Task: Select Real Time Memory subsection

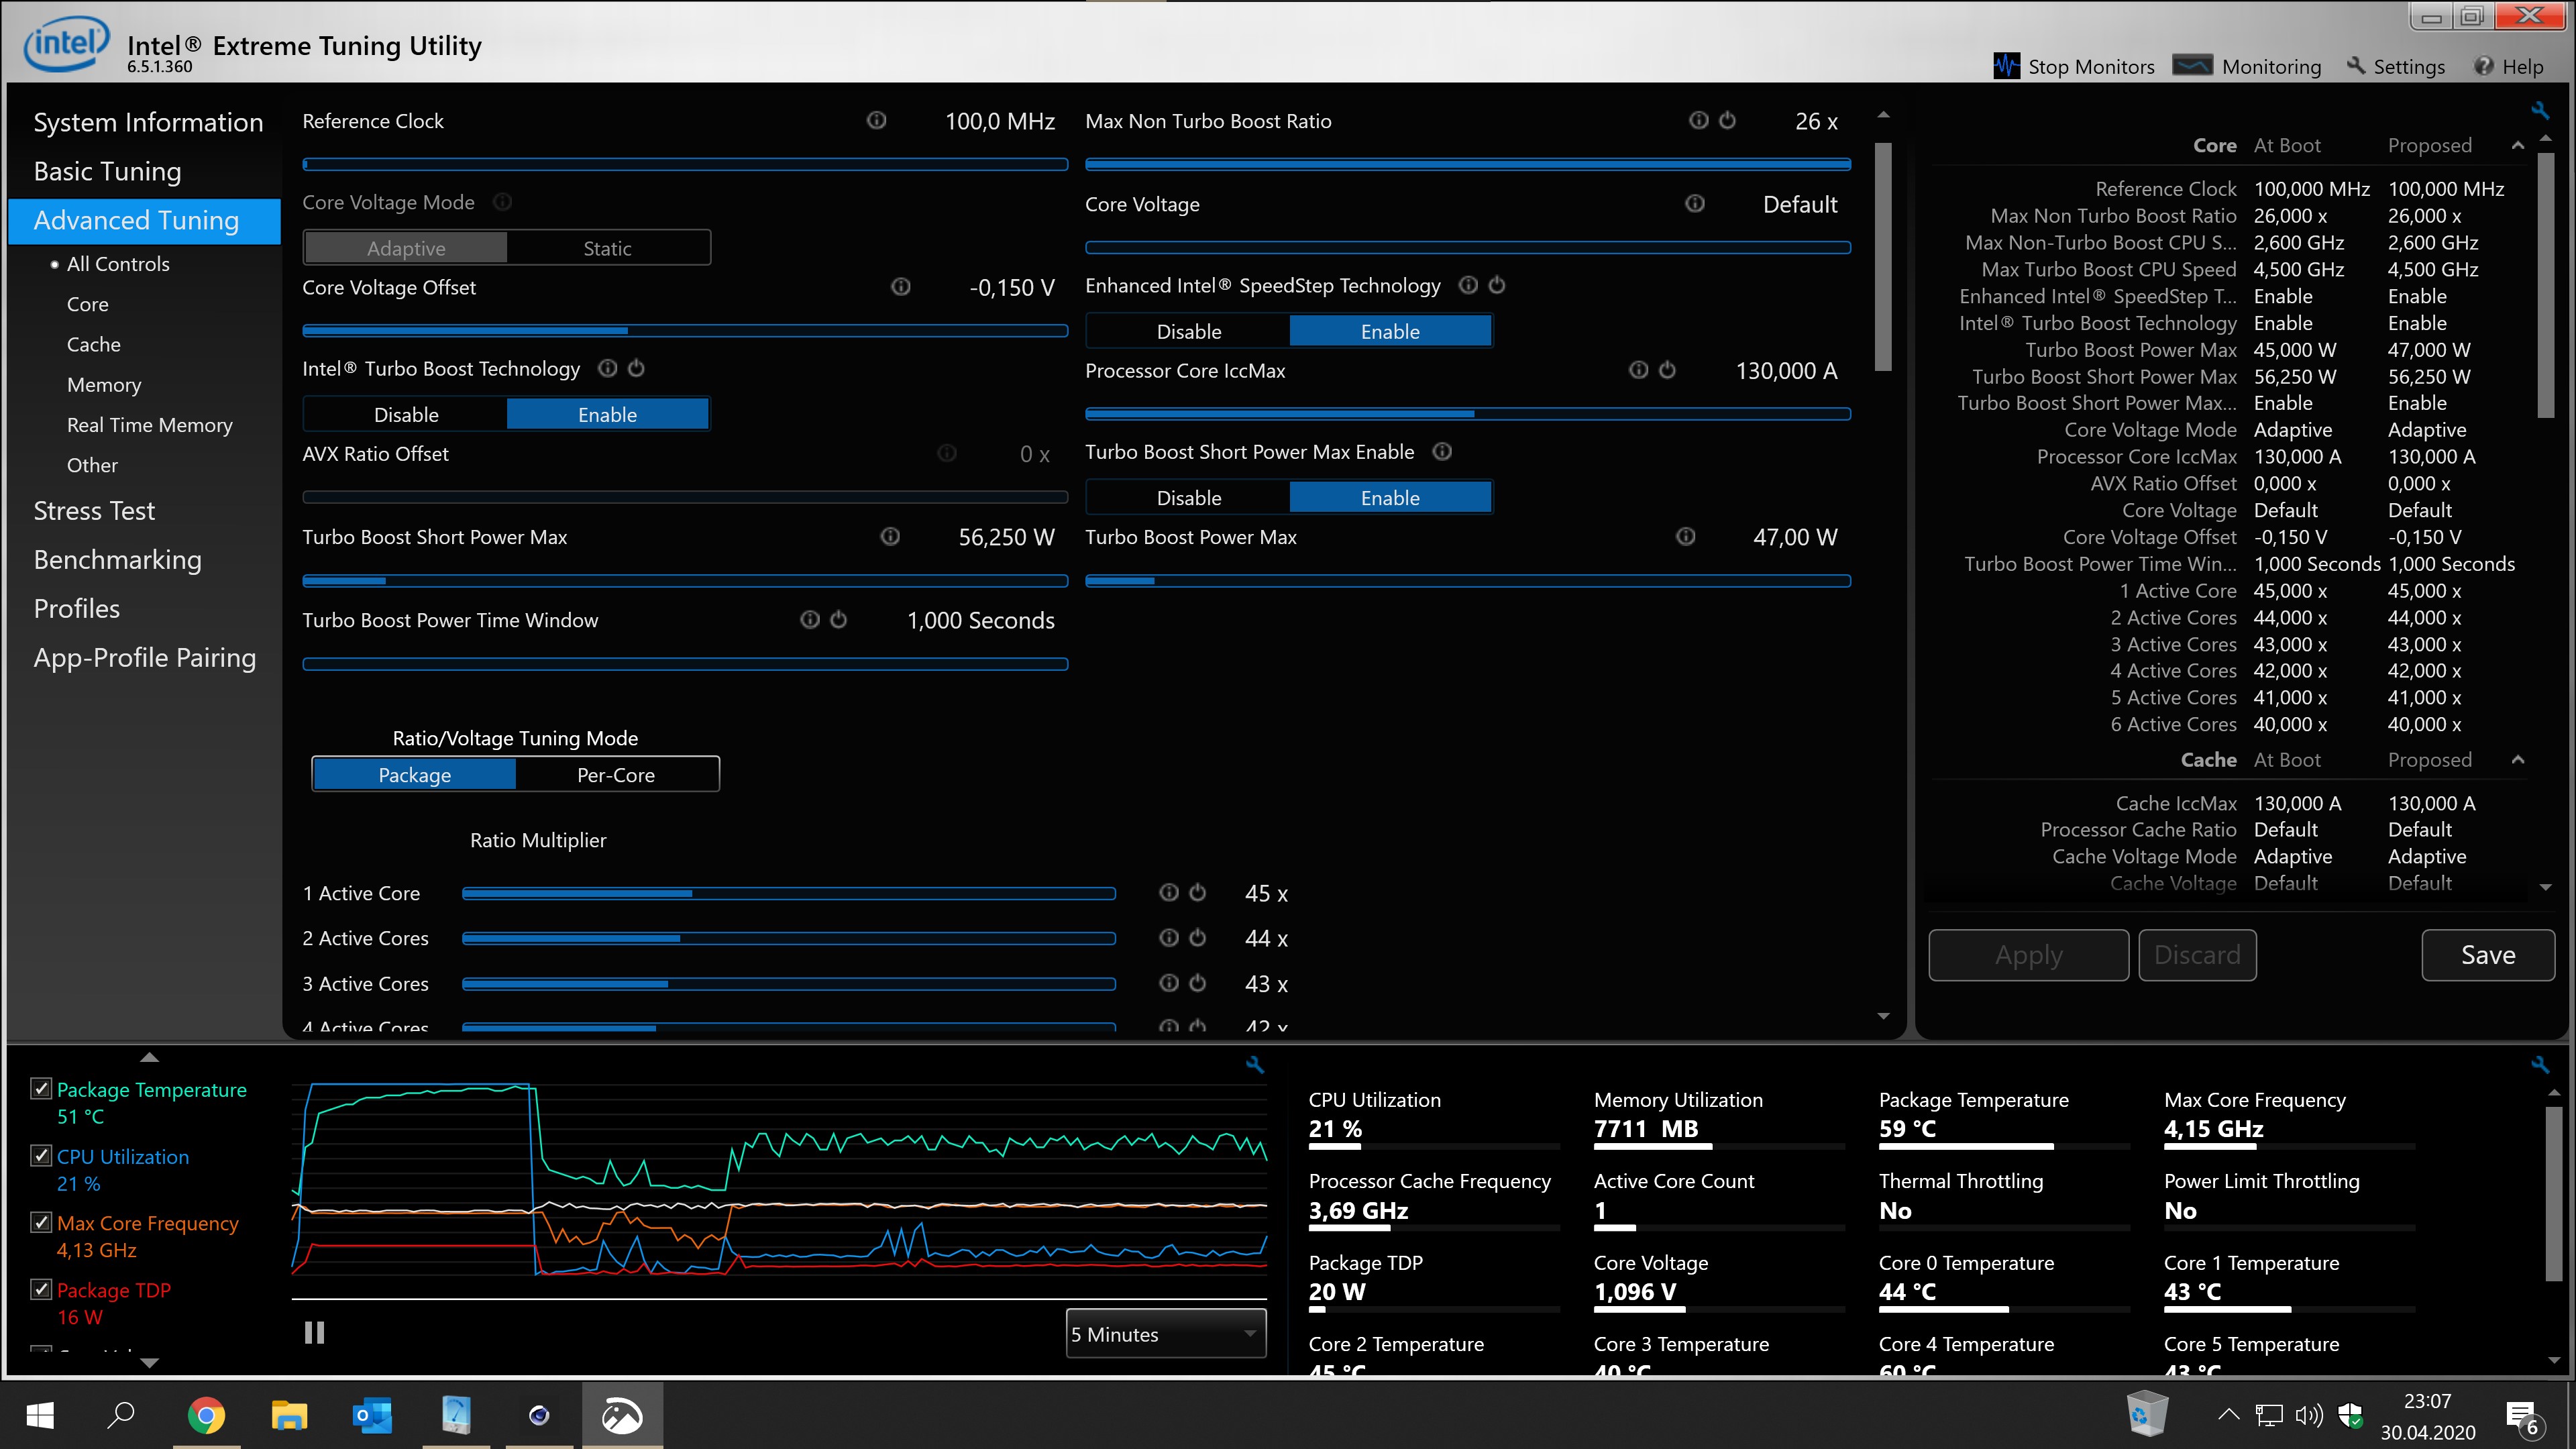Action: pyautogui.click(x=149, y=424)
